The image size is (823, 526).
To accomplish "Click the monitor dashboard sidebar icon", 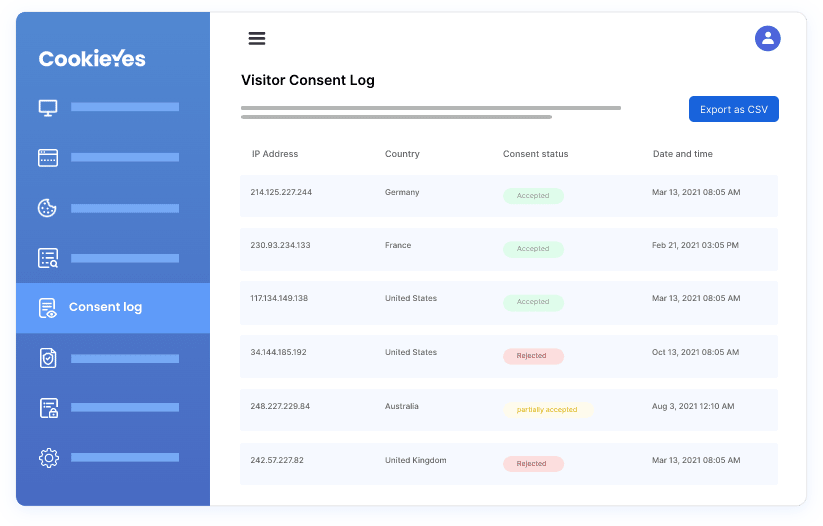I will pos(48,108).
